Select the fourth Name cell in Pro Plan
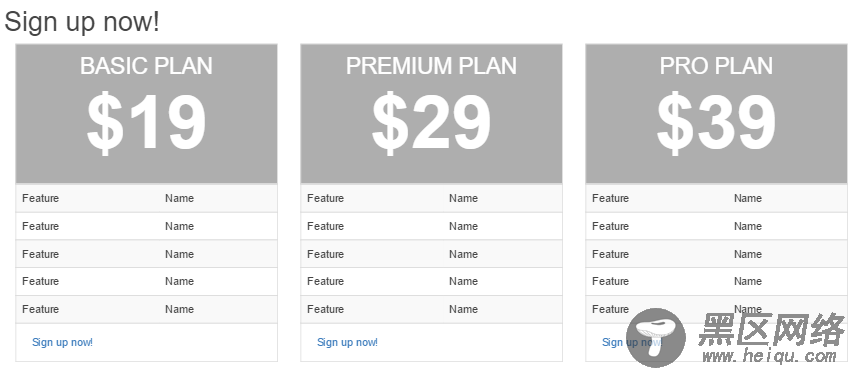Image resolution: width=858 pixels, height=373 pixels. pos(748,282)
